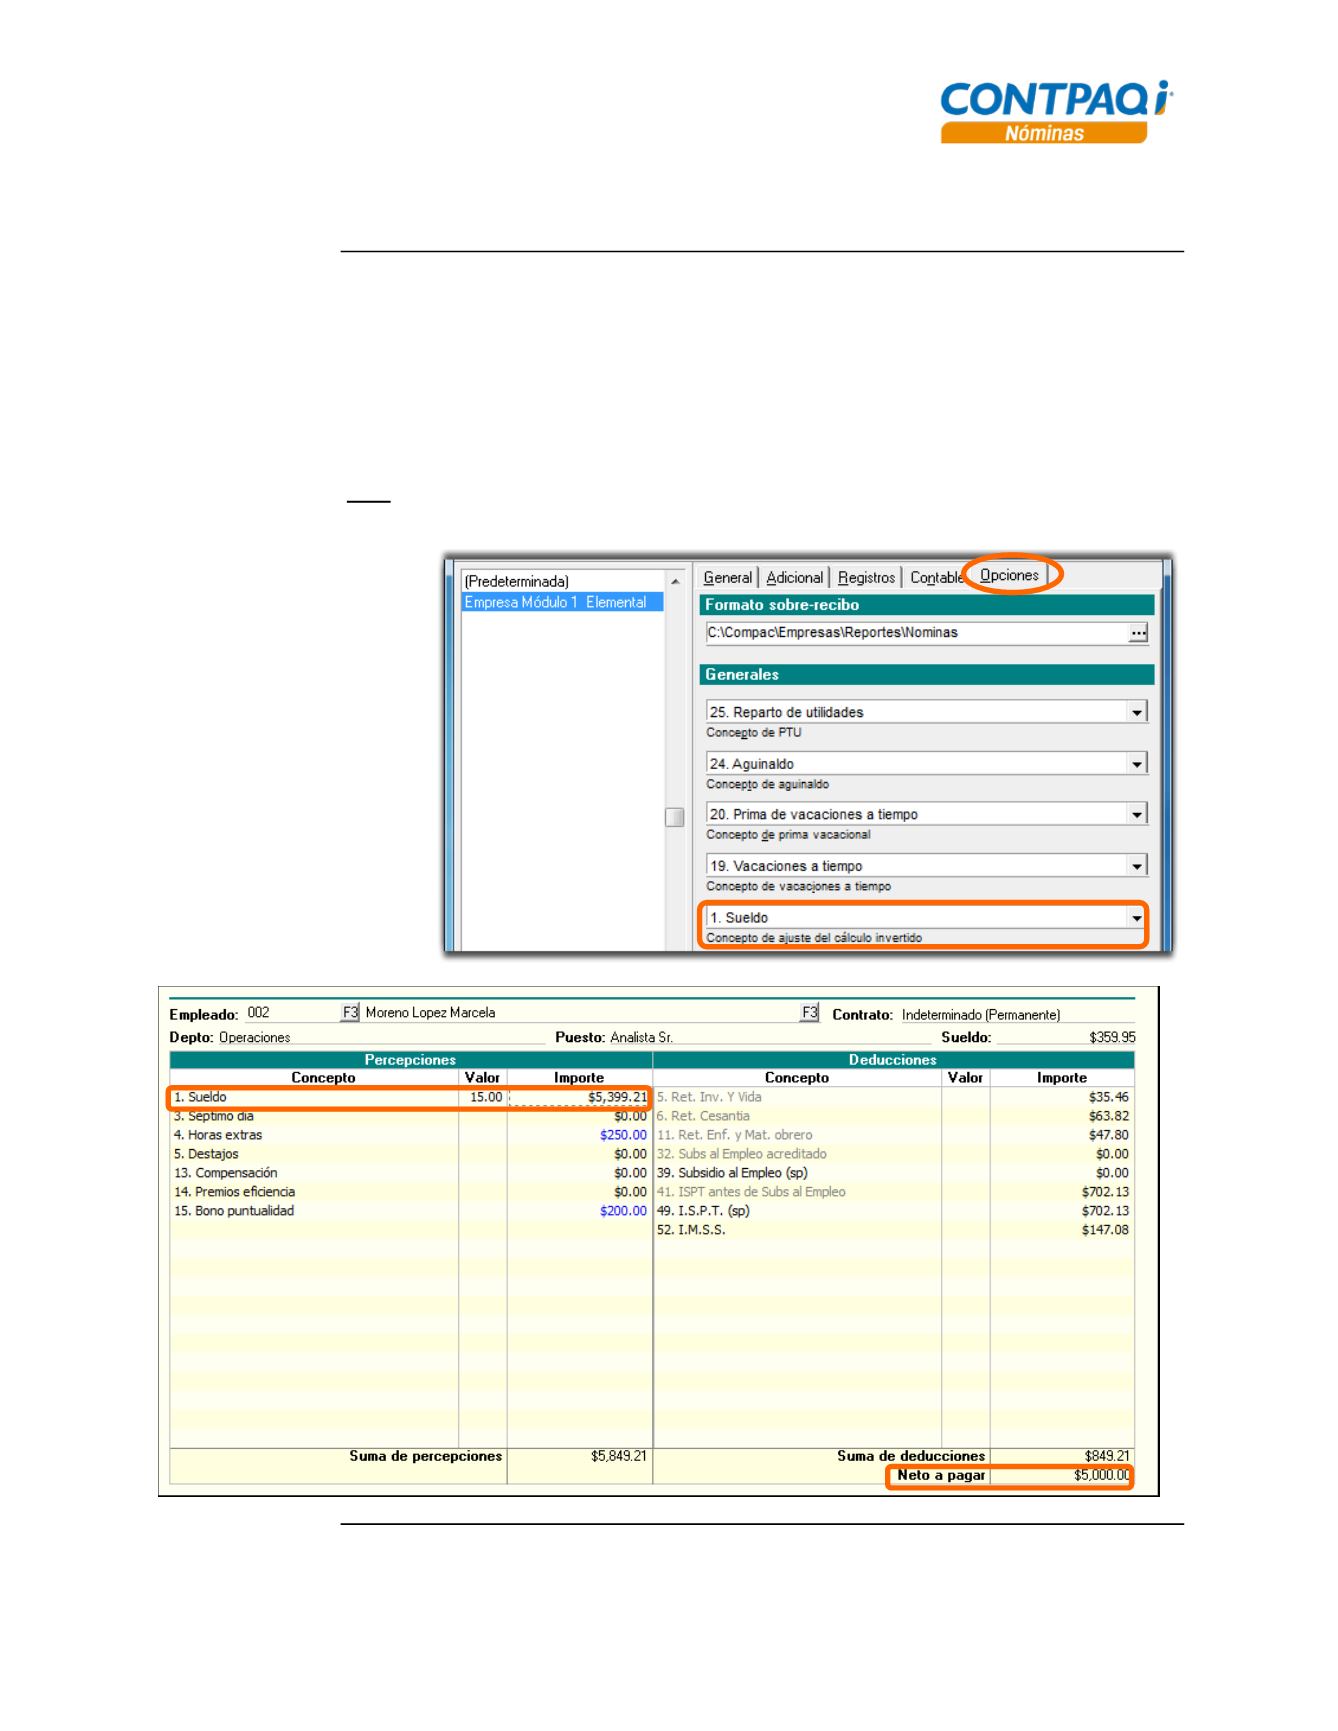
Task: Select deduction 6. Ret. Cesantia
Action: point(893,1116)
